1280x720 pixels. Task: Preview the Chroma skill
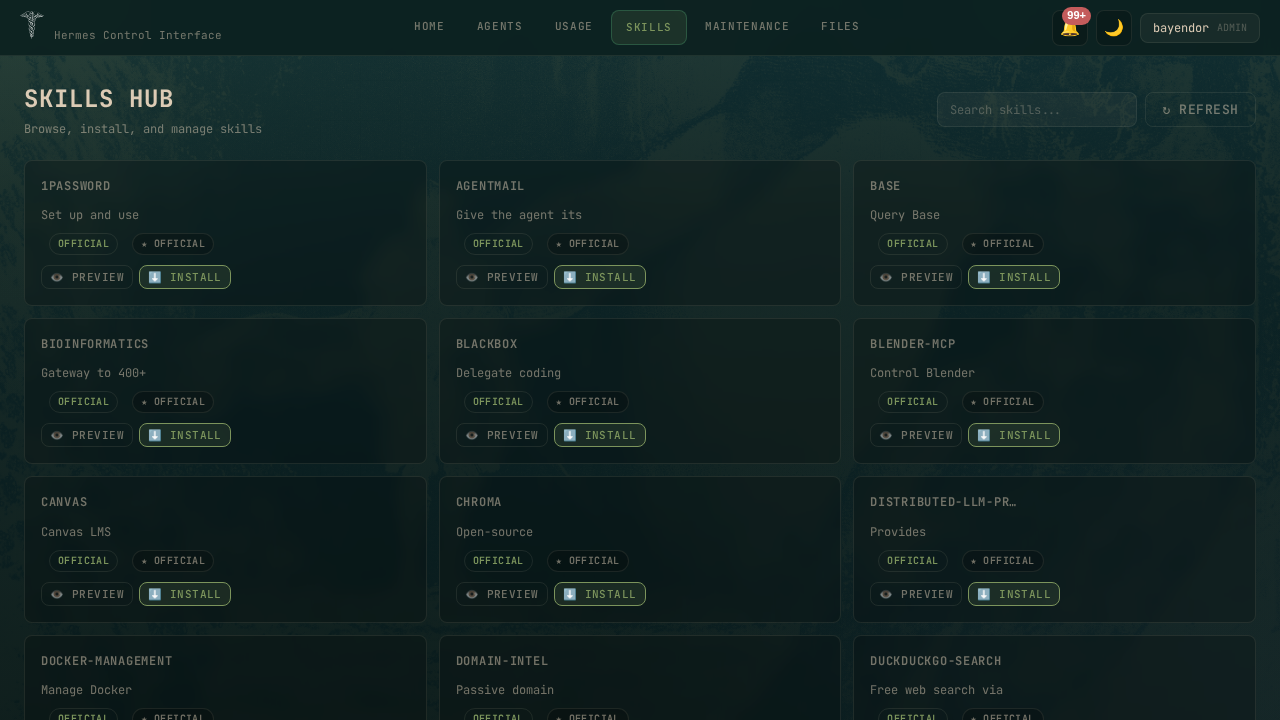click(x=502, y=594)
